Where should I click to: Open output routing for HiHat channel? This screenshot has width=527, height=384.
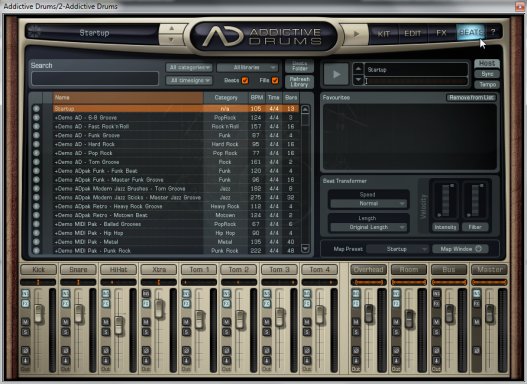tap(106, 361)
